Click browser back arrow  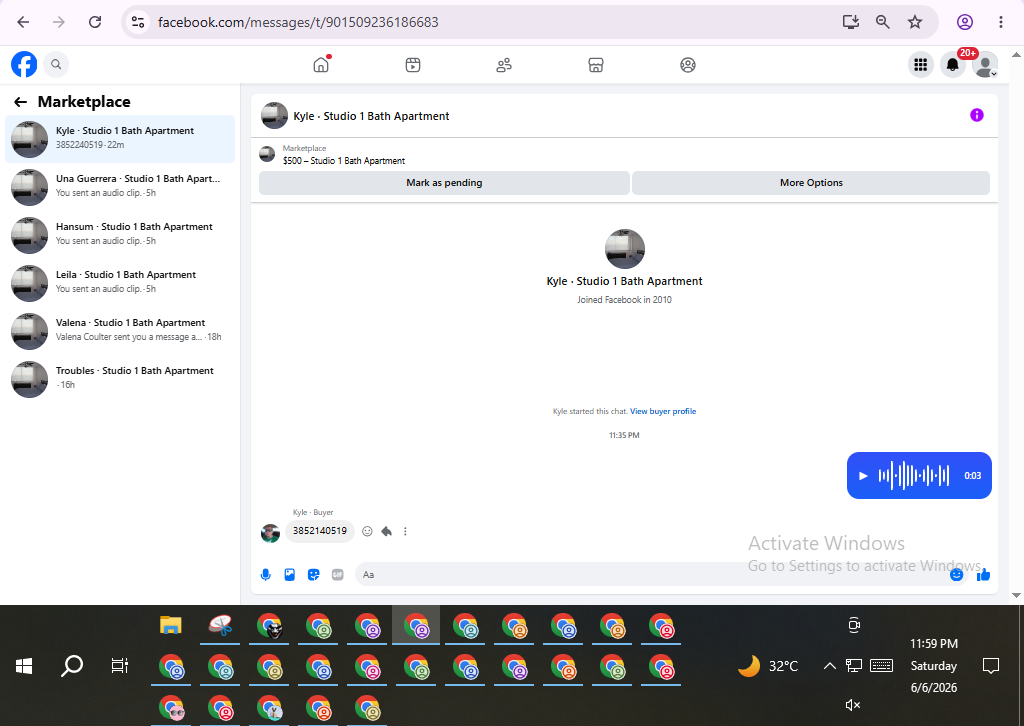(24, 22)
